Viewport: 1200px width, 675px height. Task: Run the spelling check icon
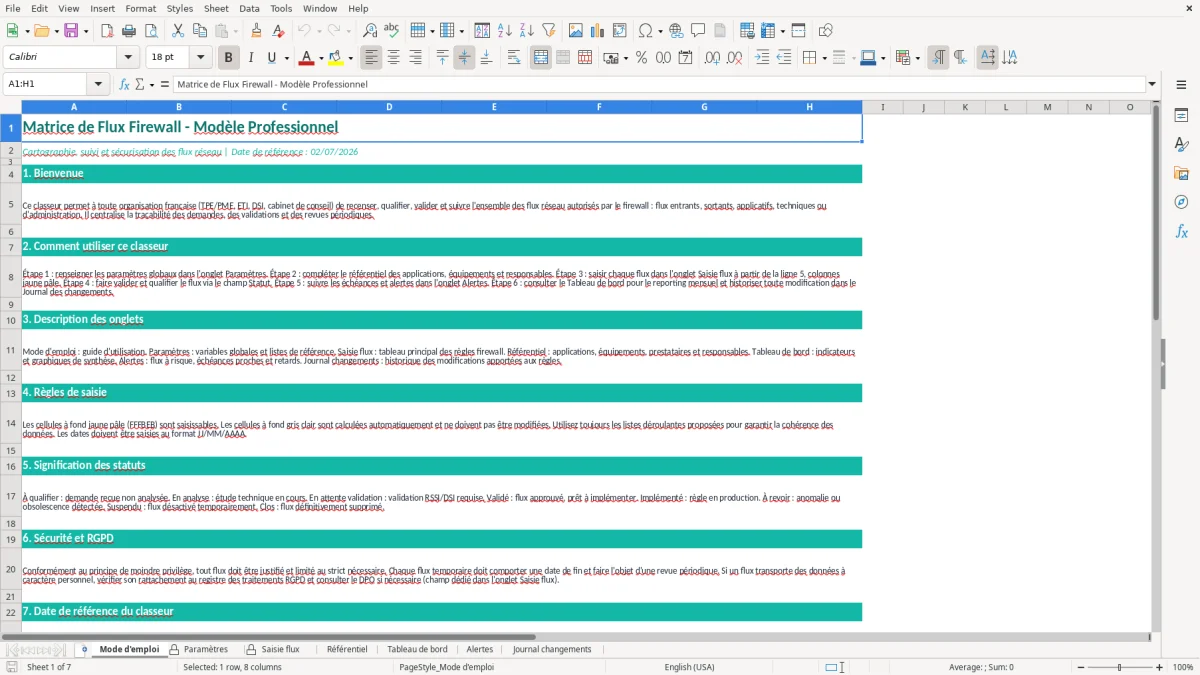[x=391, y=31]
